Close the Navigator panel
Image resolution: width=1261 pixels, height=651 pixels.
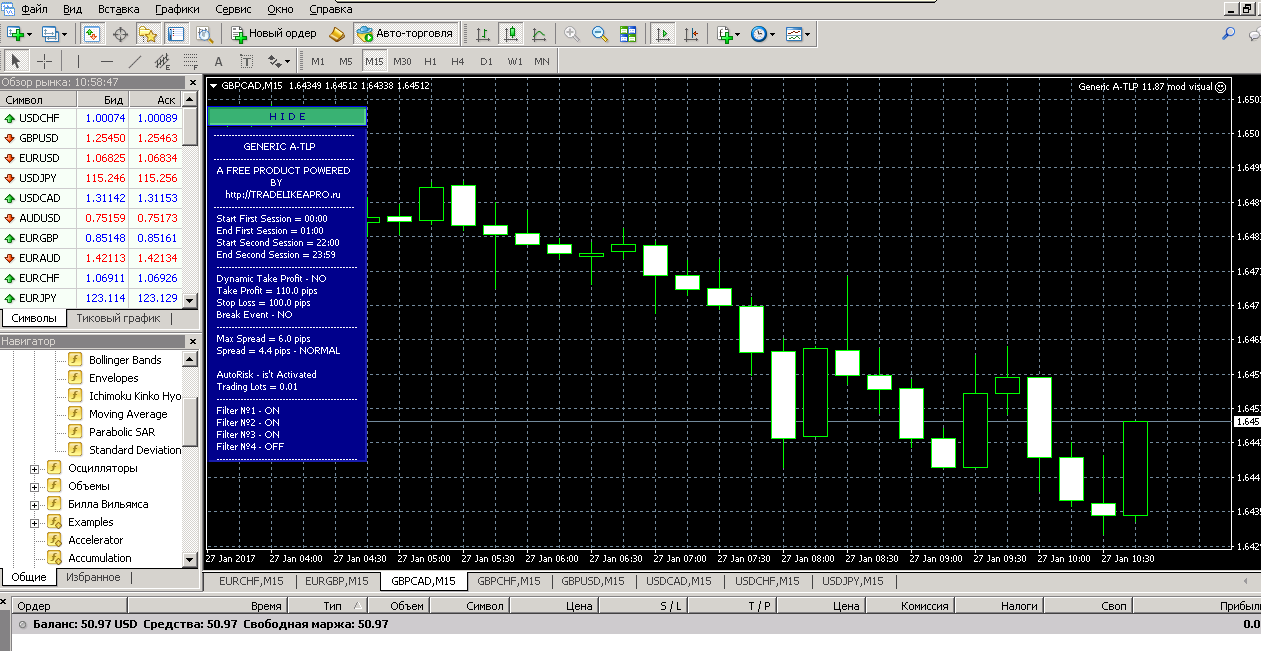[x=191, y=341]
